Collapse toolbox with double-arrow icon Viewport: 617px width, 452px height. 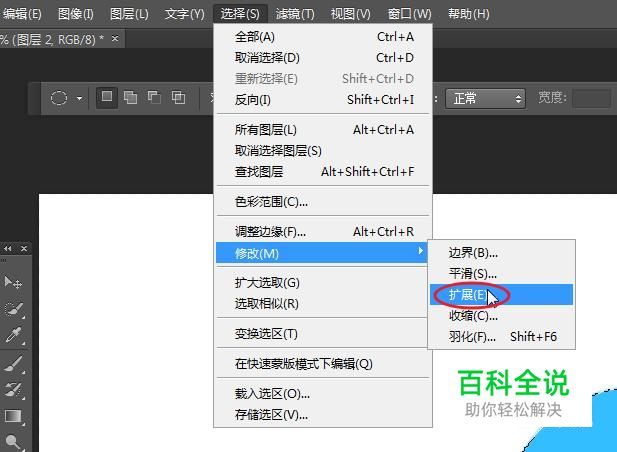(7, 249)
